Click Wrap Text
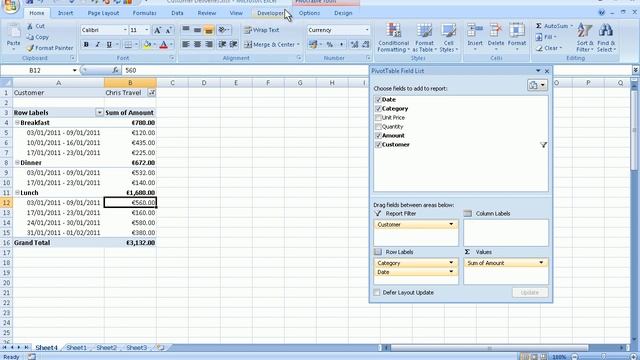Viewport: 640px width, 360px height. tap(261, 30)
